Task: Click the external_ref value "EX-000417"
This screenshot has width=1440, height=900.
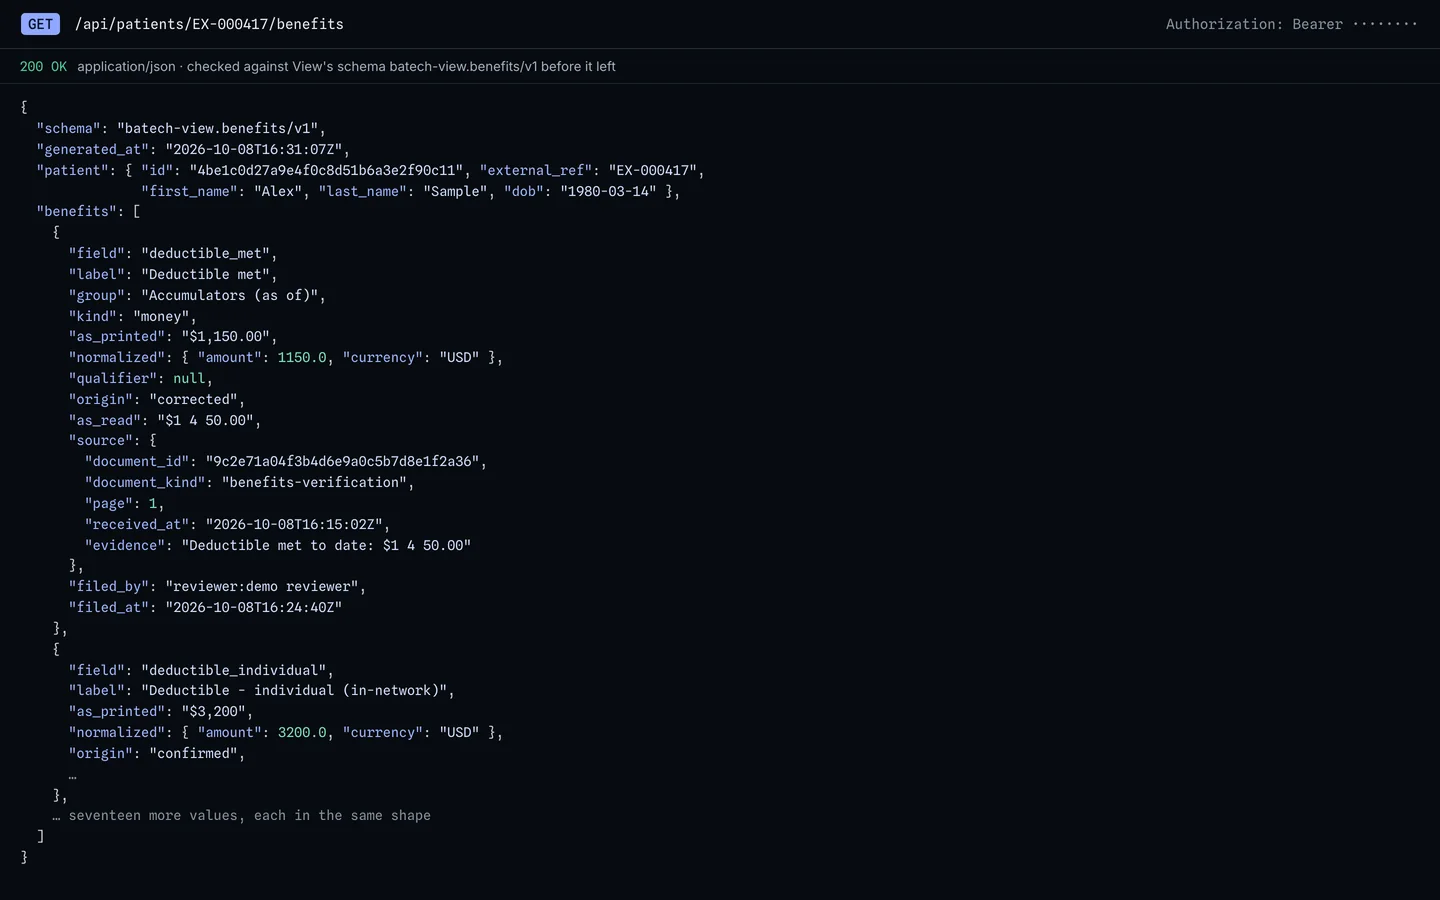Action: click(652, 170)
